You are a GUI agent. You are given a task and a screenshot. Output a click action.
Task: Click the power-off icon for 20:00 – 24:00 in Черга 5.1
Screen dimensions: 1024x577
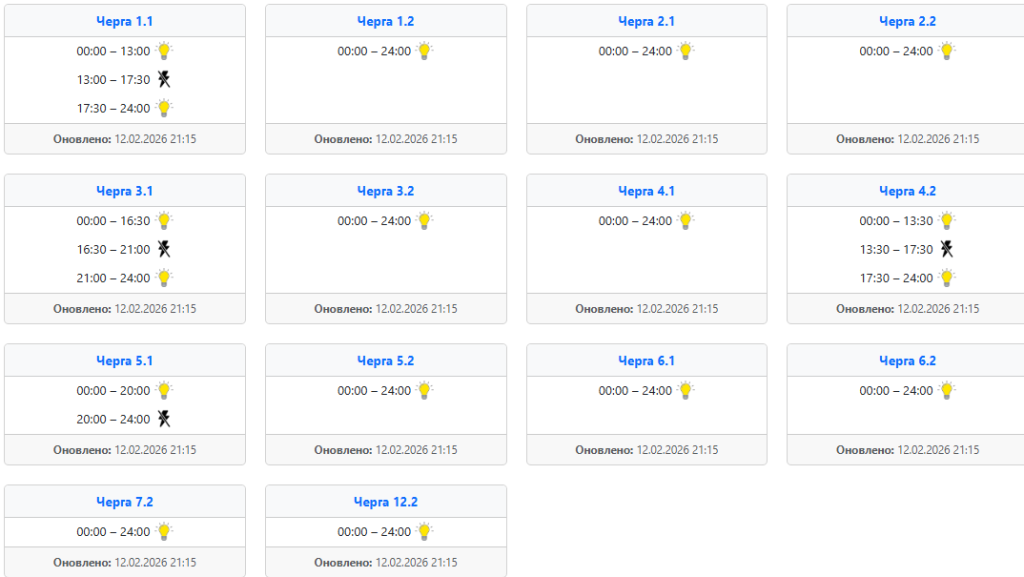pyautogui.click(x=164, y=419)
